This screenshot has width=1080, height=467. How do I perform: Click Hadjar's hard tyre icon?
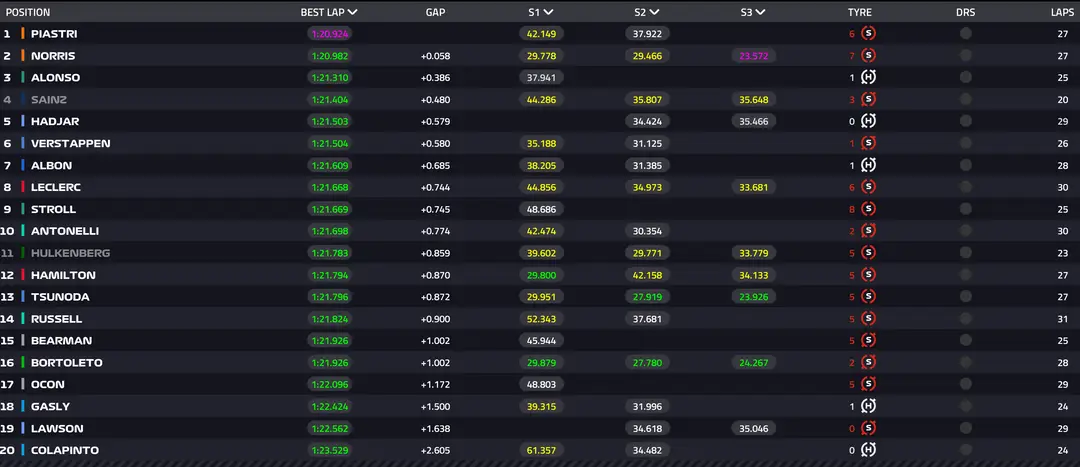tap(869, 121)
